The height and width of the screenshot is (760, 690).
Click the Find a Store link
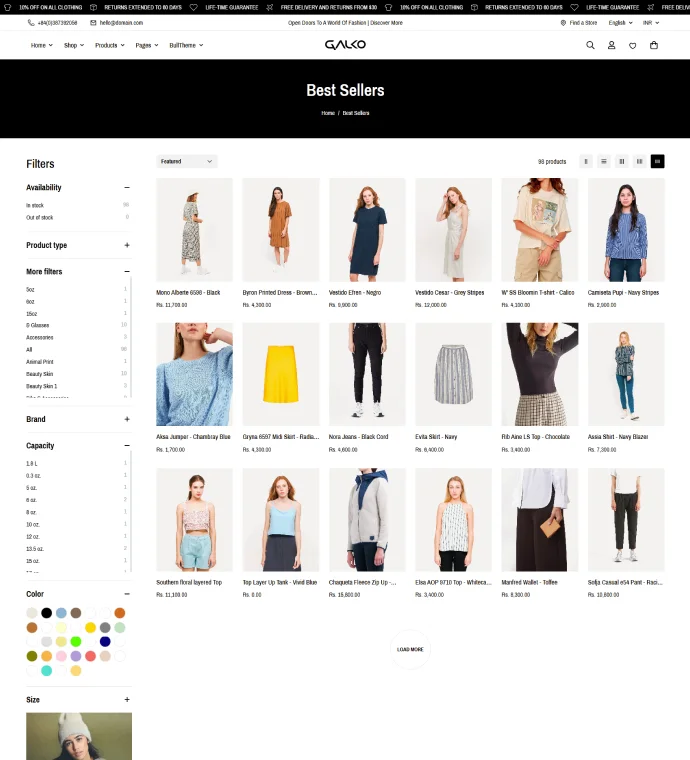pos(583,23)
